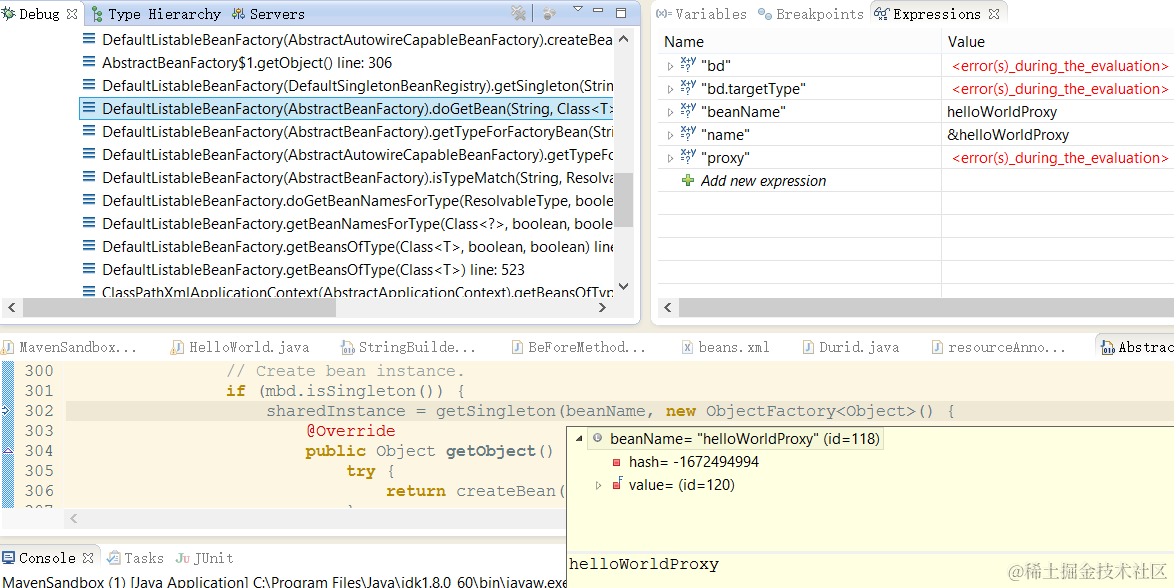This screenshot has width=1174, height=588.
Task: Select the getTypeForFactoryBean stack frame
Action: pyautogui.click(x=358, y=132)
